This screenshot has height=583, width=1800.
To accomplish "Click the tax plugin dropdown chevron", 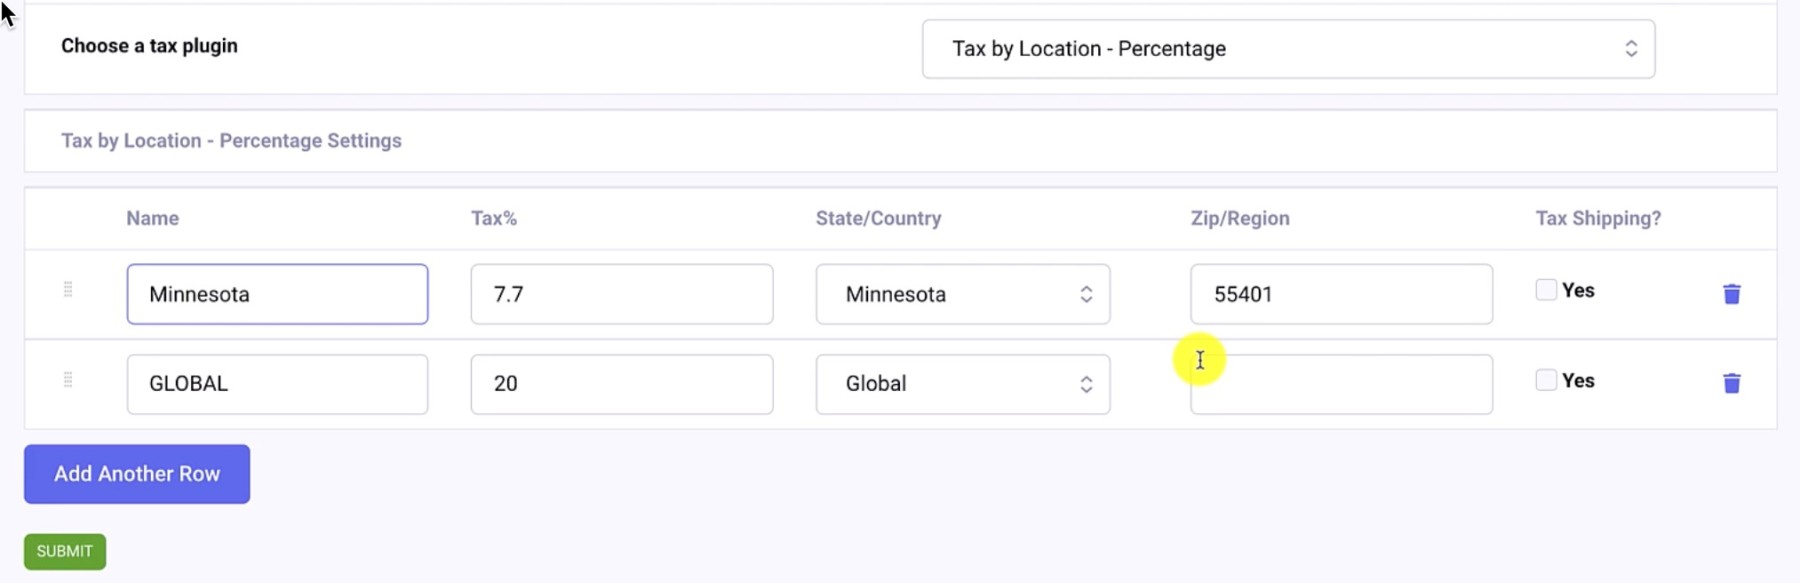I will click(x=1632, y=48).
